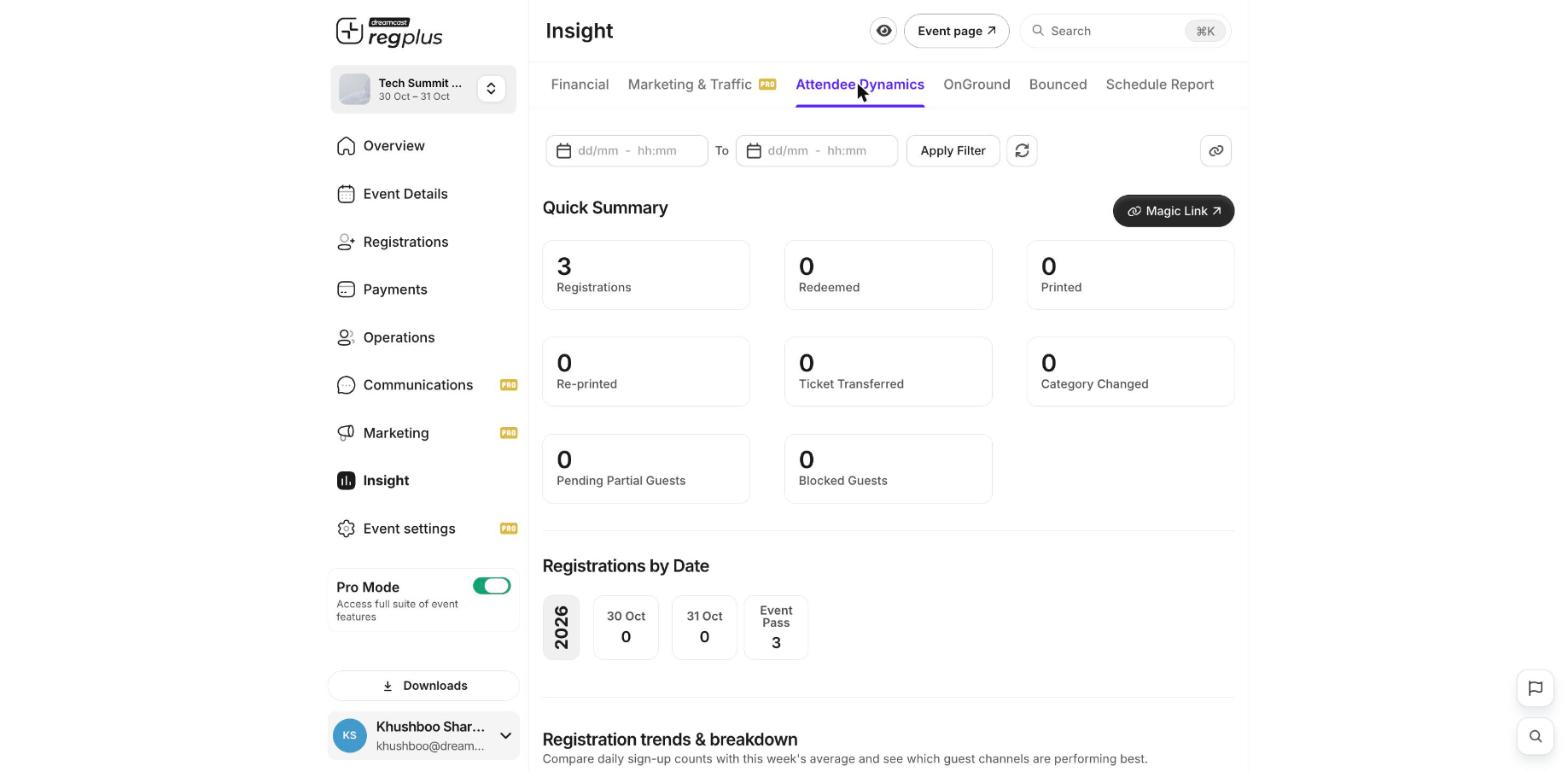Select the 31 Oct date card

tap(704, 628)
